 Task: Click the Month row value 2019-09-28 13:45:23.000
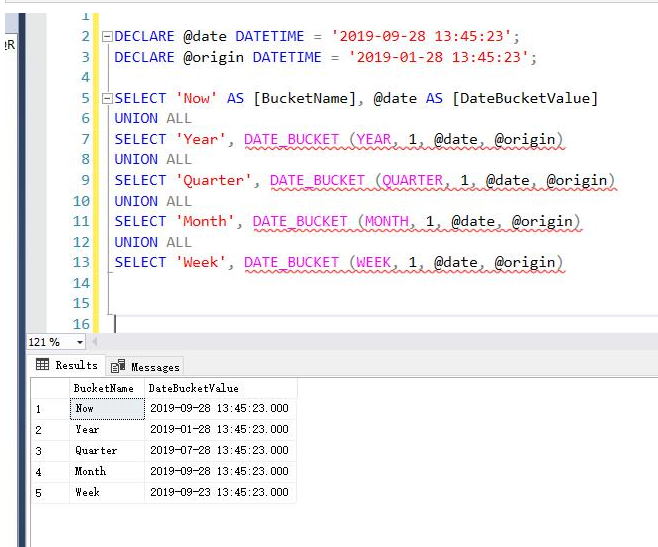point(219,471)
